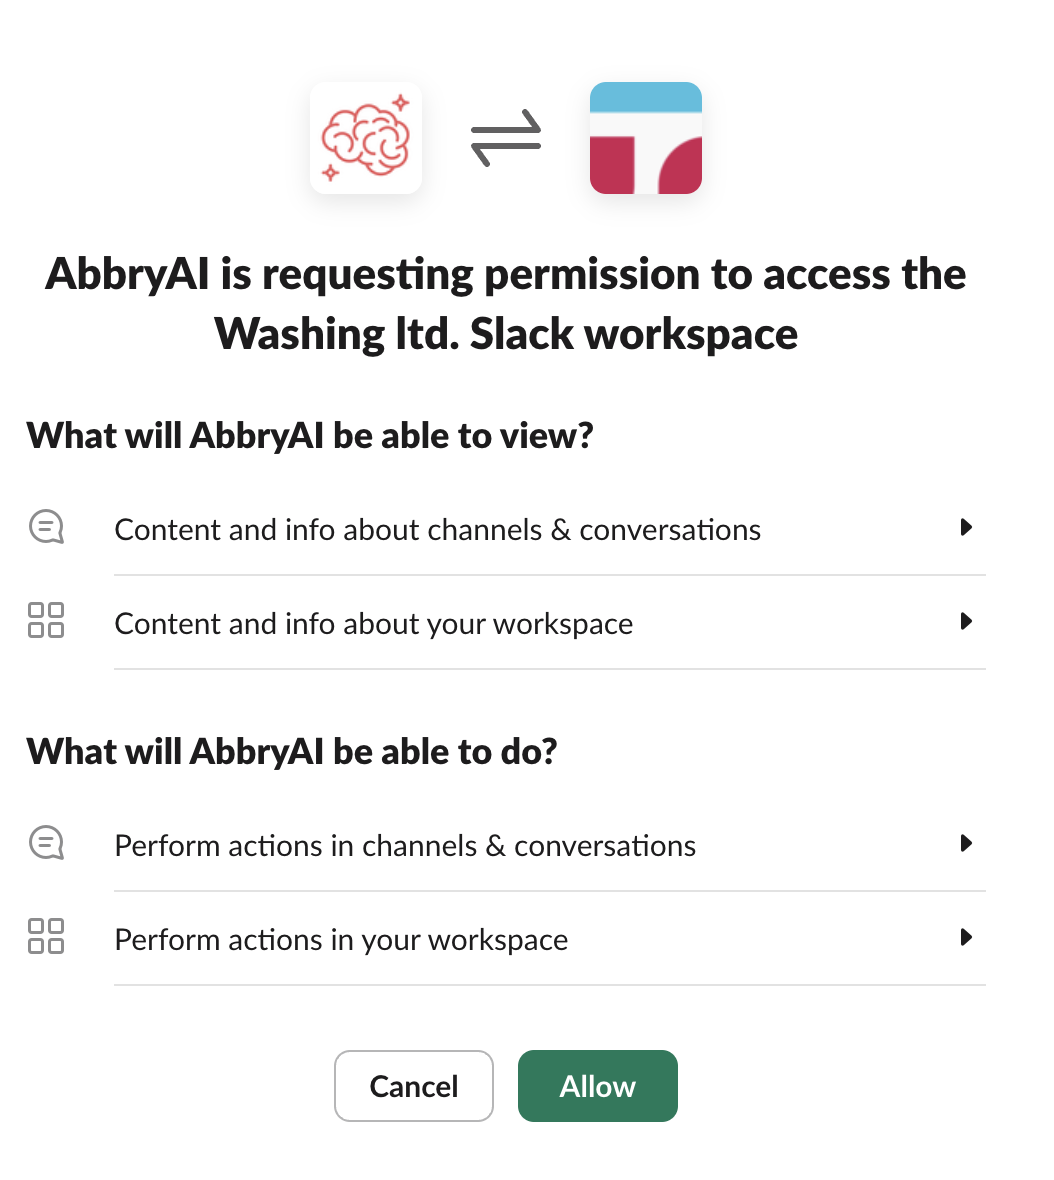The width and height of the screenshot is (1054, 1180).
Task: Open 'Content and info about your workspace' row
Action: click(506, 622)
